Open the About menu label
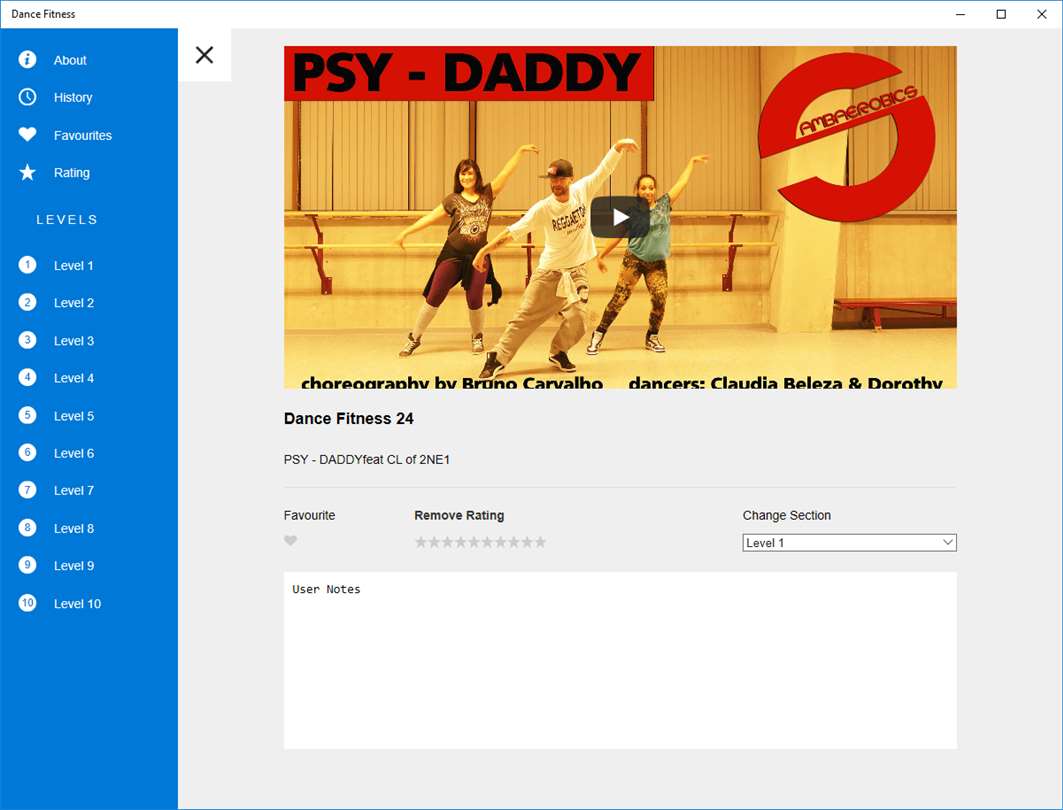 click(70, 60)
